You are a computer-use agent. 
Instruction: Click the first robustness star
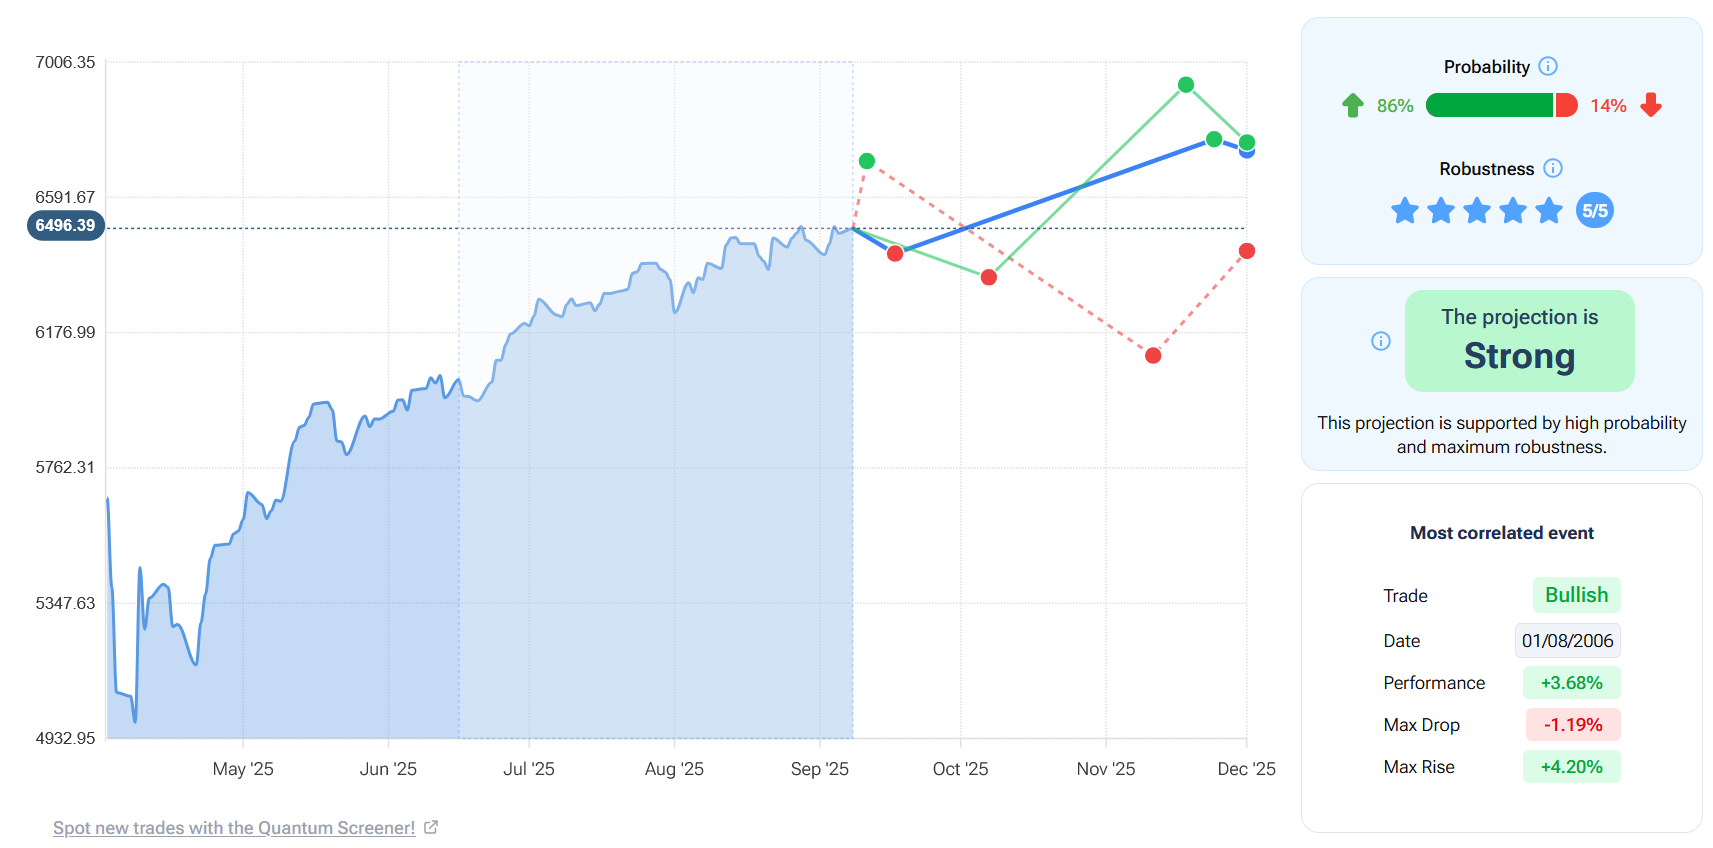tap(1404, 210)
